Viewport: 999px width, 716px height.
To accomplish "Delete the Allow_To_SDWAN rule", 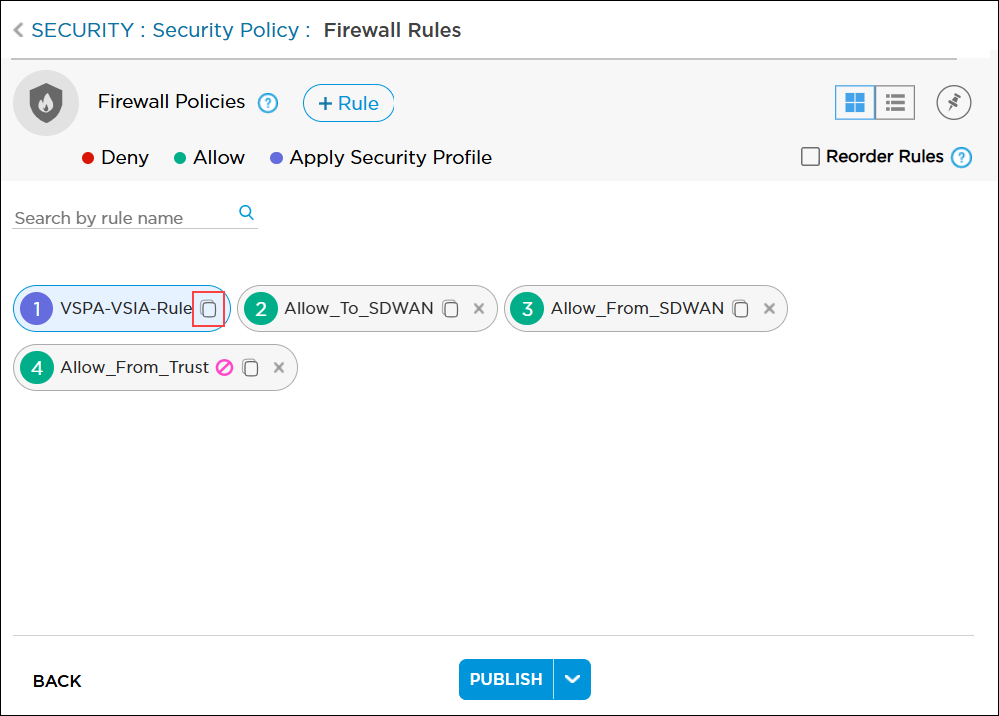I will [479, 309].
